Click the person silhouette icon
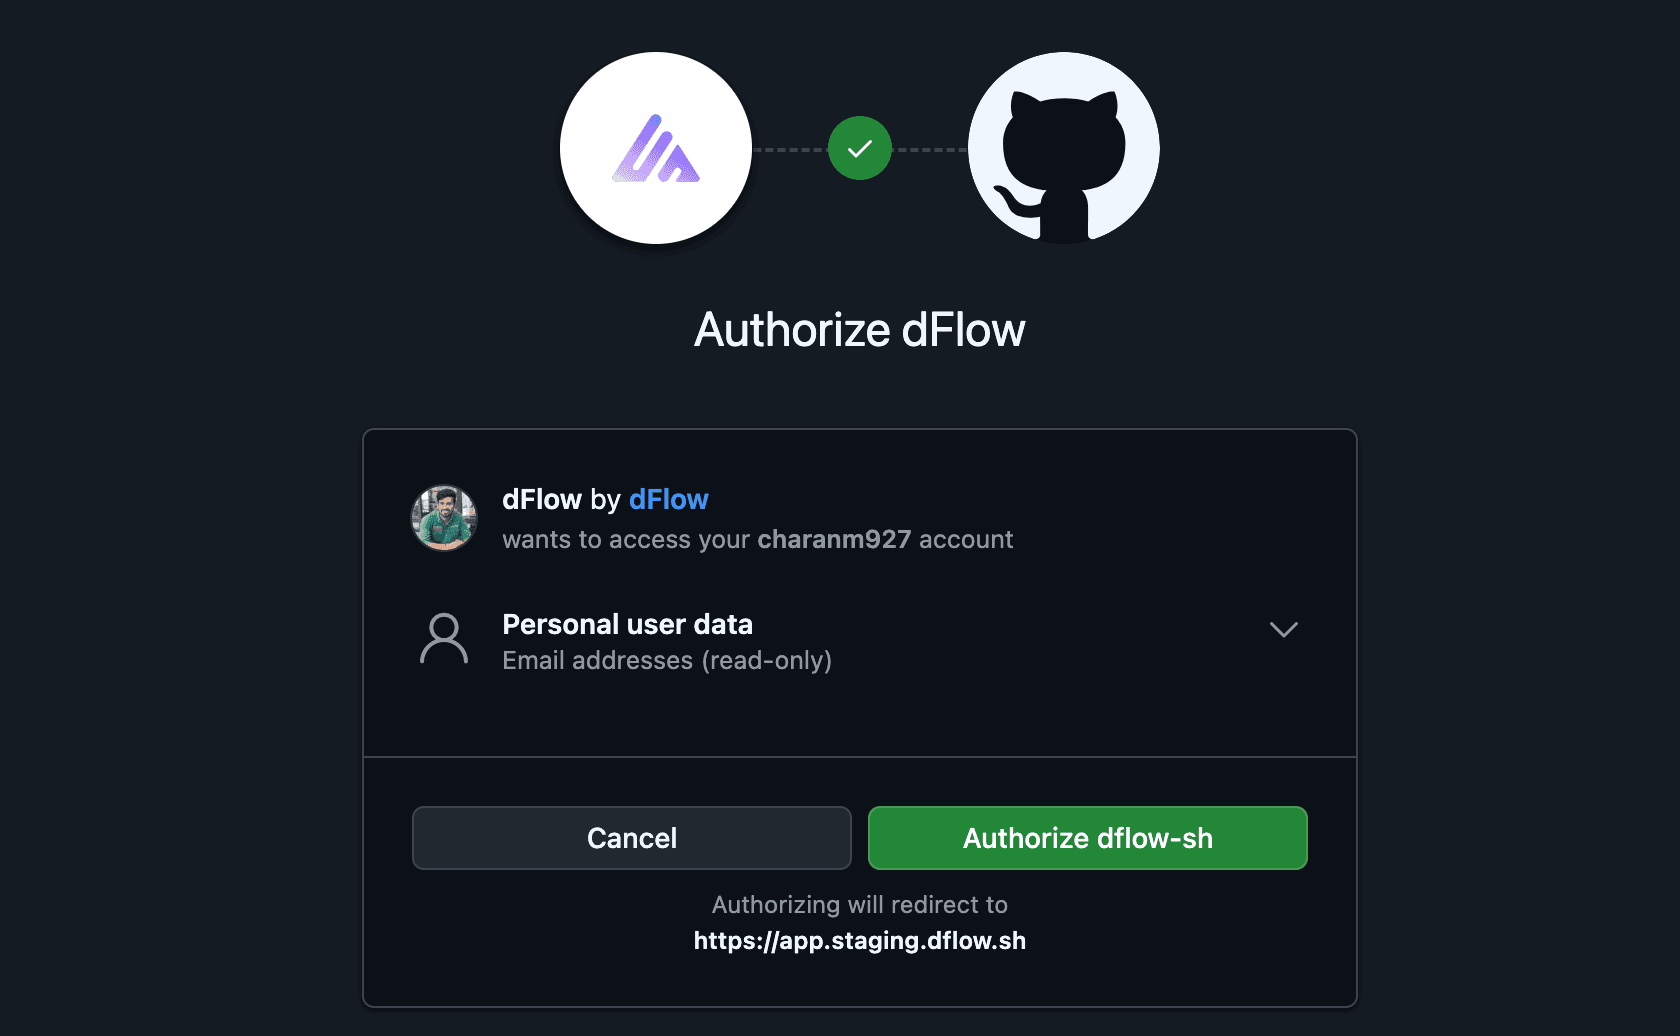The height and width of the screenshot is (1036, 1680). [x=444, y=639]
